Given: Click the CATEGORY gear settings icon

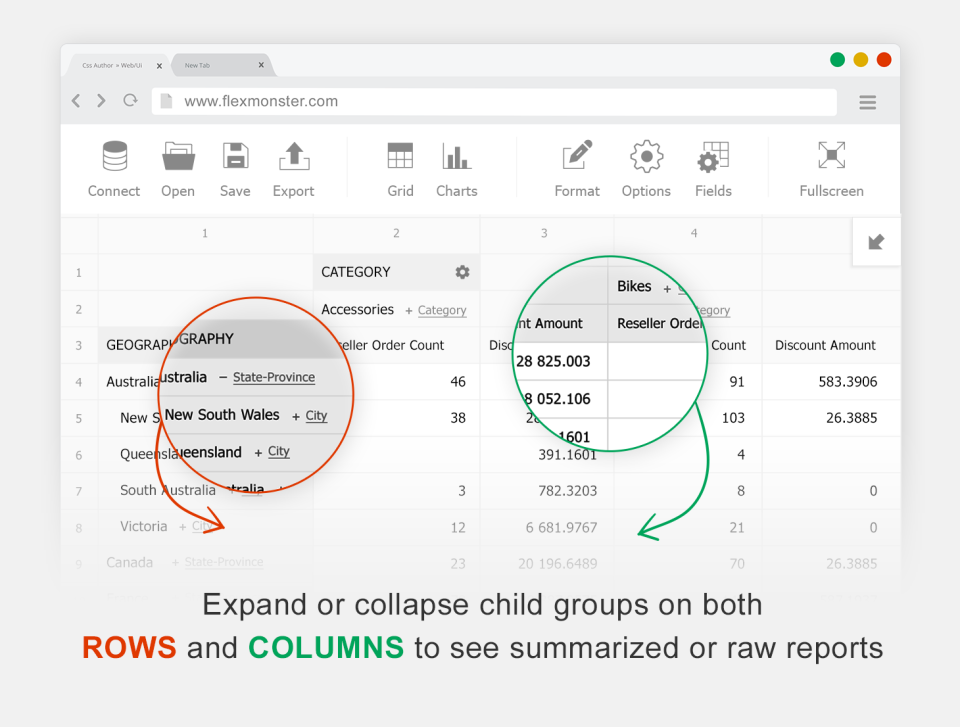Looking at the screenshot, I should point(462,271).
